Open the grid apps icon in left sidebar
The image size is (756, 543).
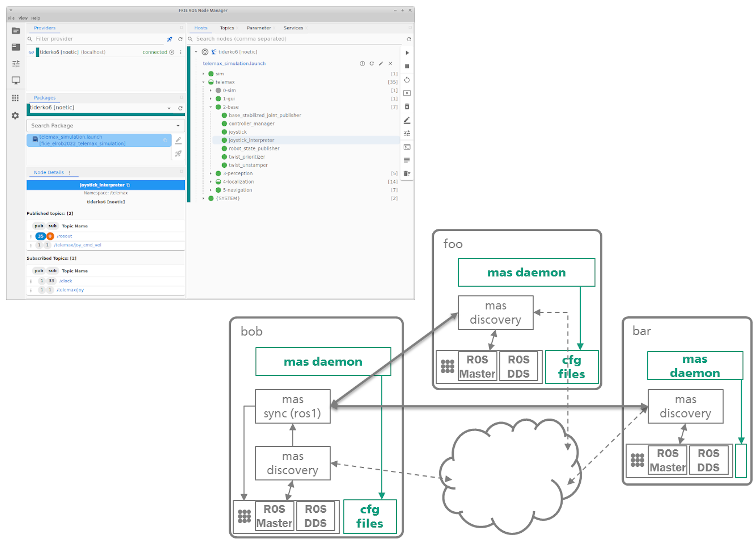(x=15, y=98)
